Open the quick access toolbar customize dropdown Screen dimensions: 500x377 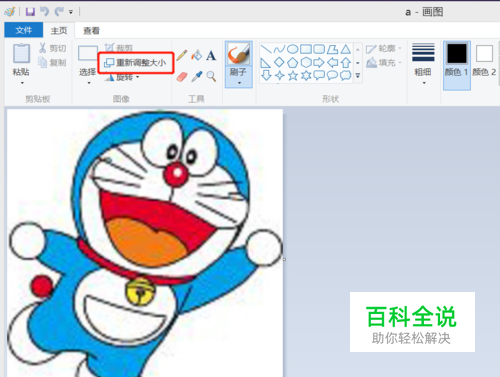71,12
